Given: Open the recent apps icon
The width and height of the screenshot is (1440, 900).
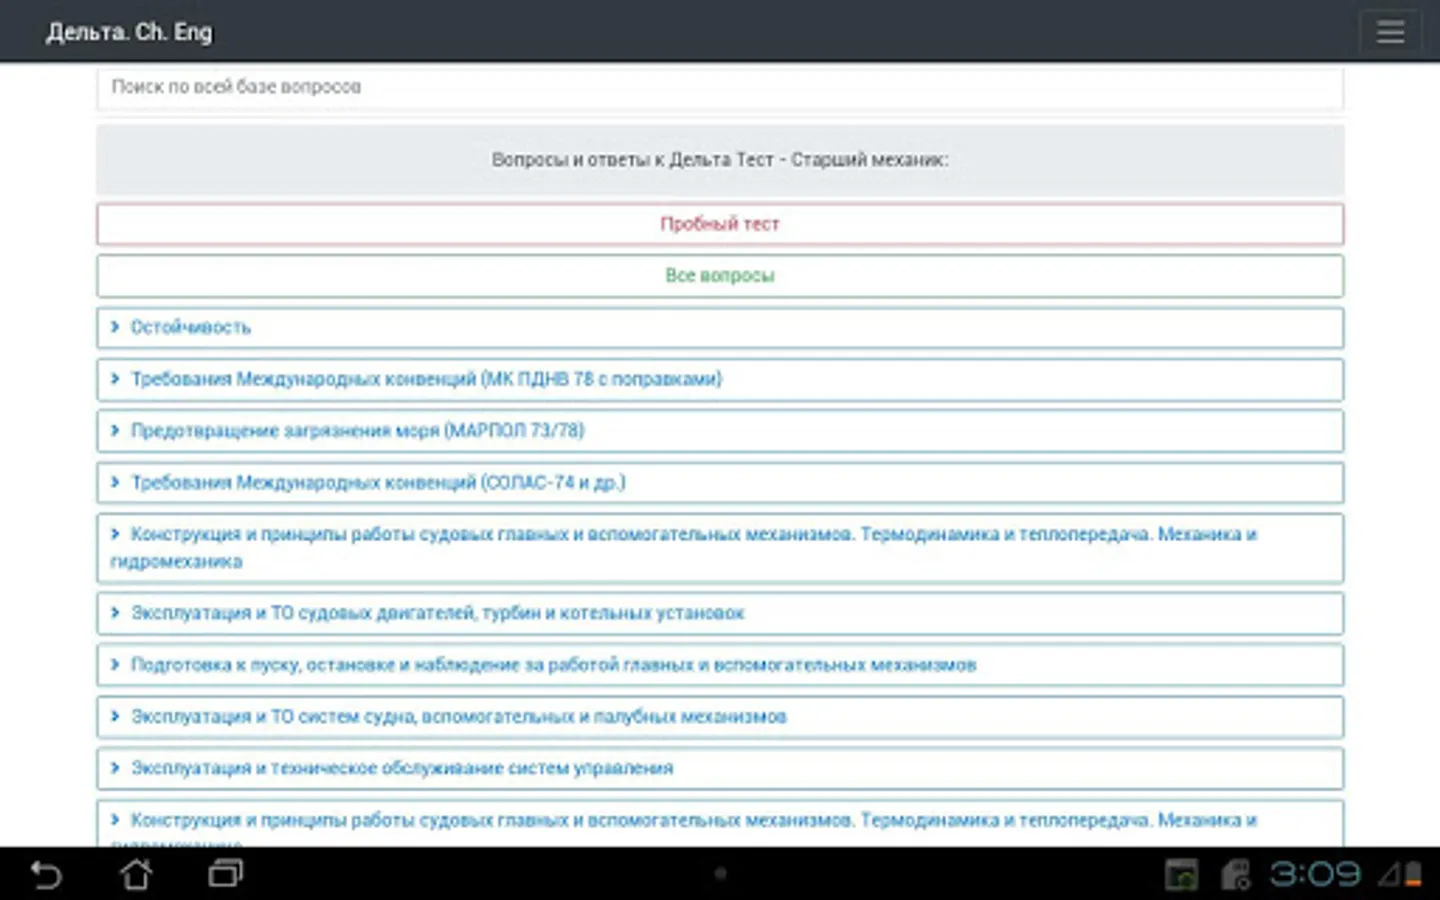Looking at the screenshot, I should point(226,874).
